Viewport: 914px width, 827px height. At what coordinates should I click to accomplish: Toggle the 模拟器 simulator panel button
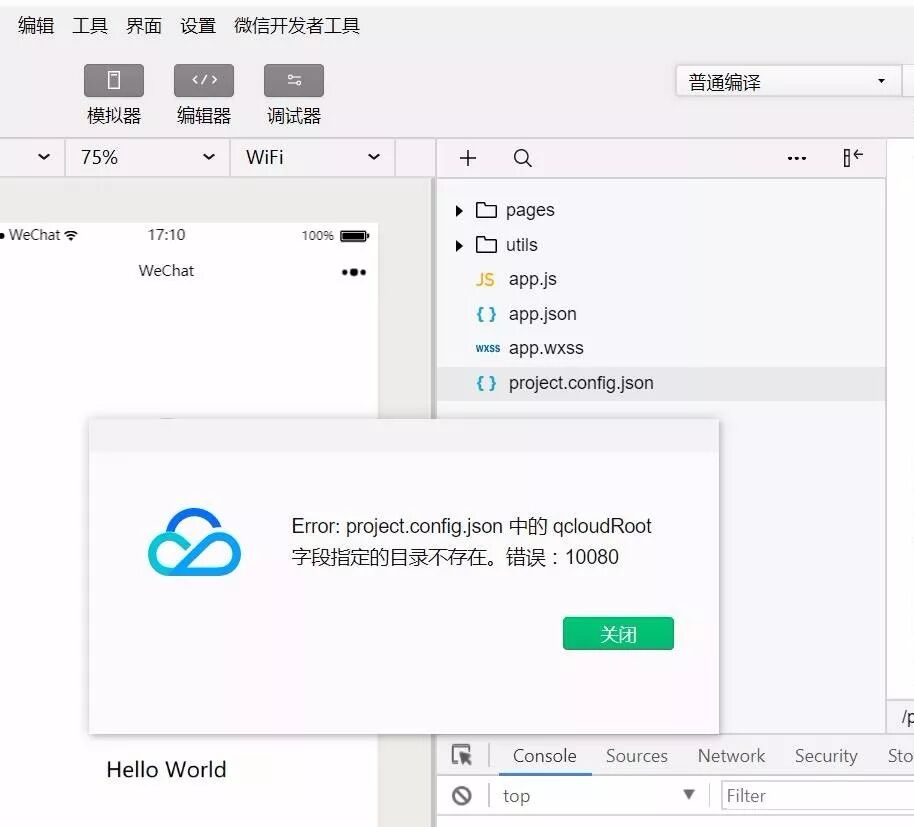click(x=114, y=80)
